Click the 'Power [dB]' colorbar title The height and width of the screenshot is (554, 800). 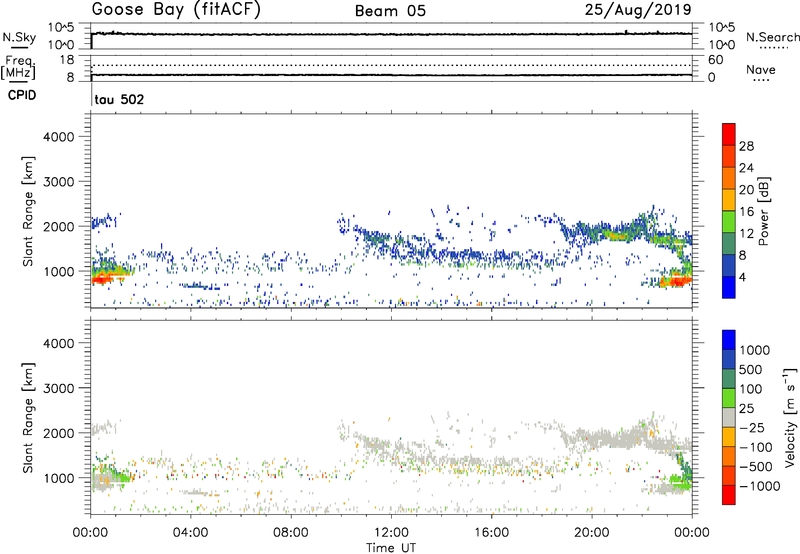pyautogui.click(x=764, y=211)
